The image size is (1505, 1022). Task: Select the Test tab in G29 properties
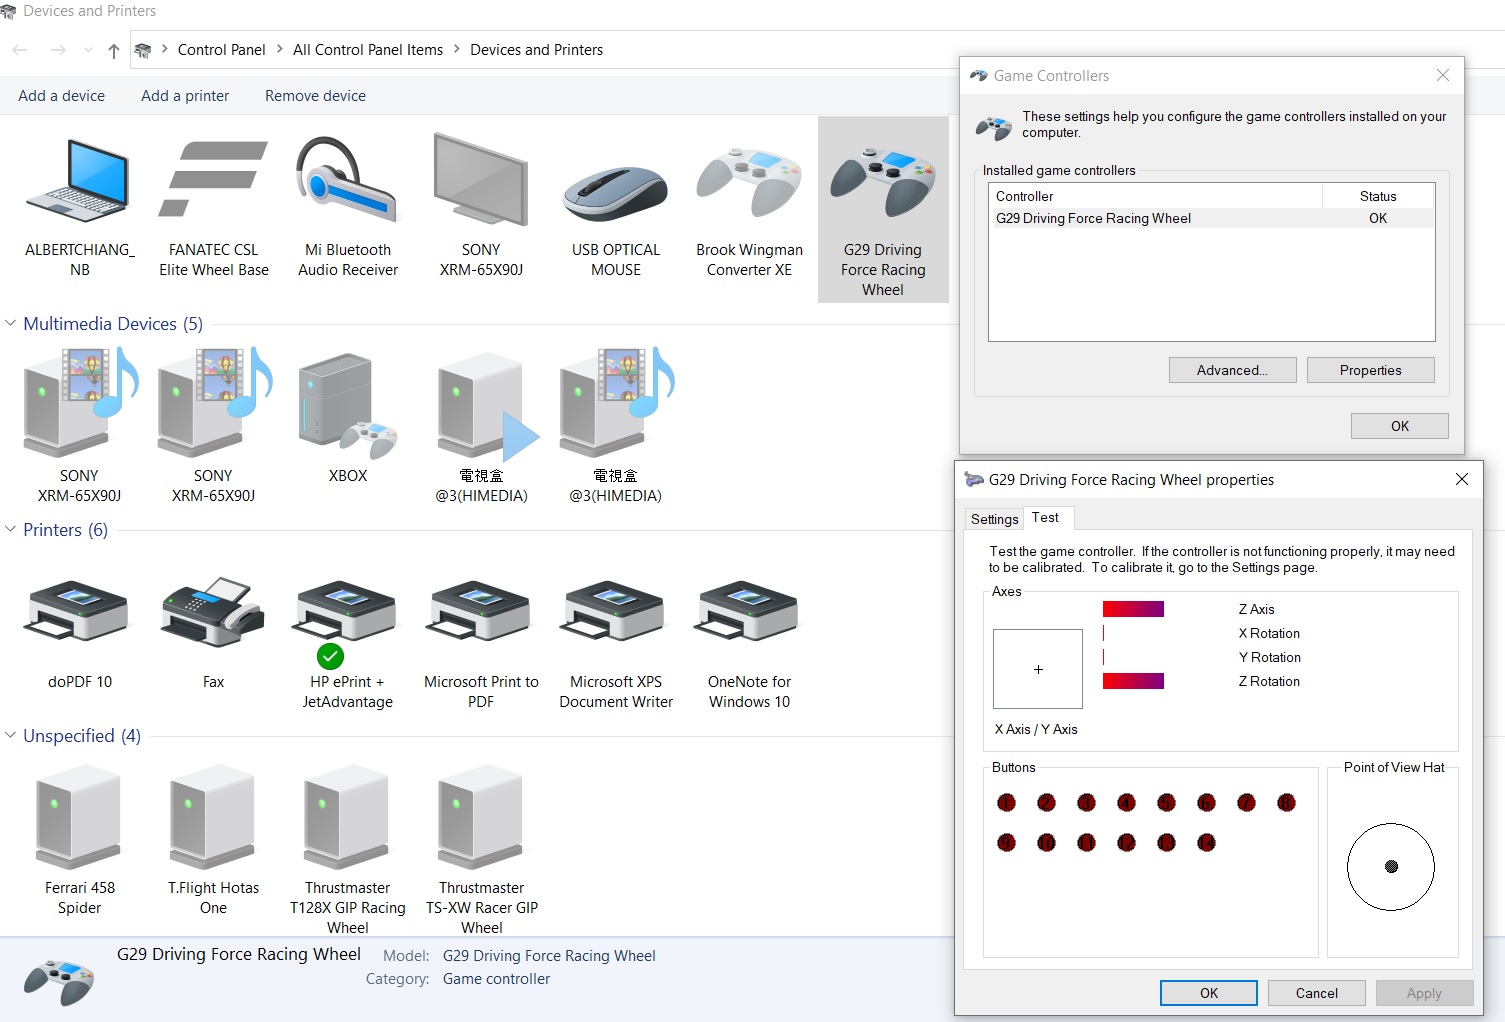1046,517
